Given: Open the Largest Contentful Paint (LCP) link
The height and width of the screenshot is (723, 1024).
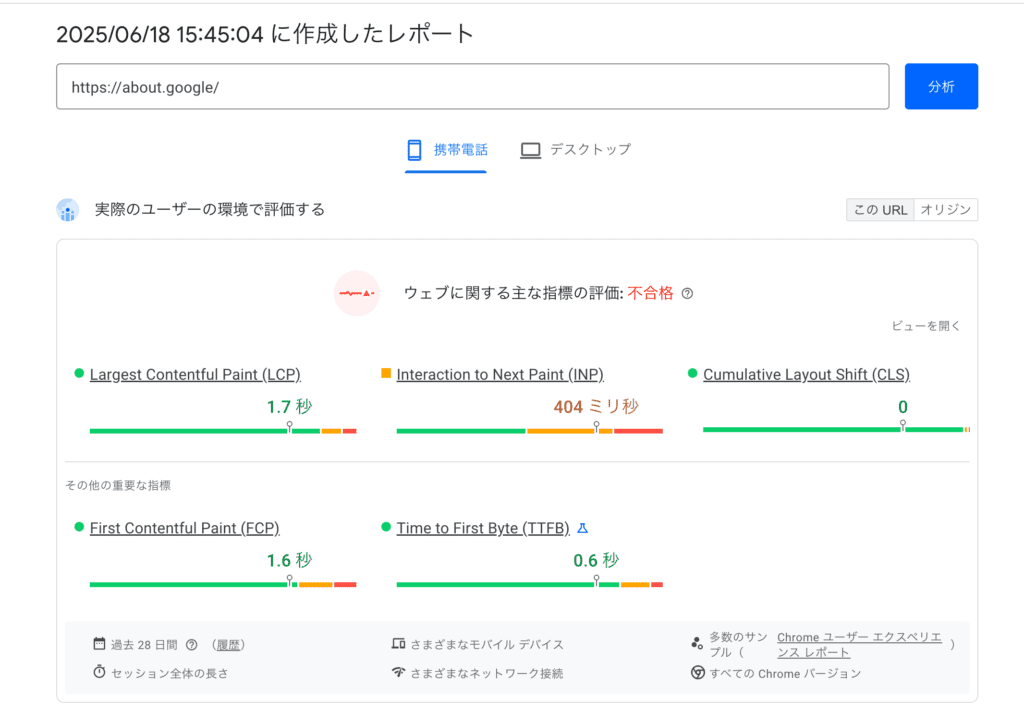Looking at the screenshot, I should [x=195, y=375].
